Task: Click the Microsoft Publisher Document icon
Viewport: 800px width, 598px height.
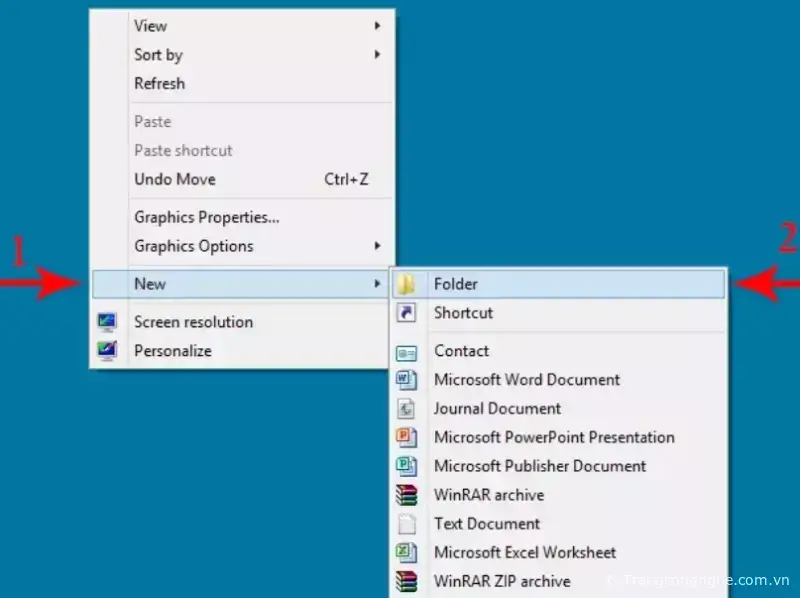Action: point(406,466)
